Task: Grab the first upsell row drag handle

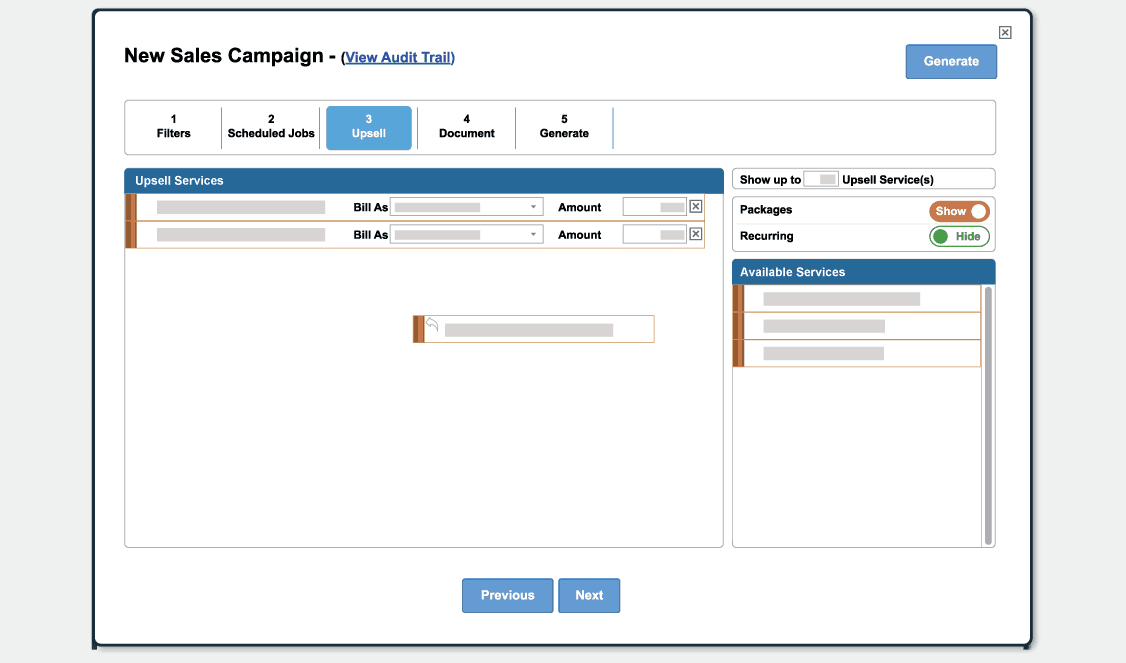Action: tap(131, 207)
